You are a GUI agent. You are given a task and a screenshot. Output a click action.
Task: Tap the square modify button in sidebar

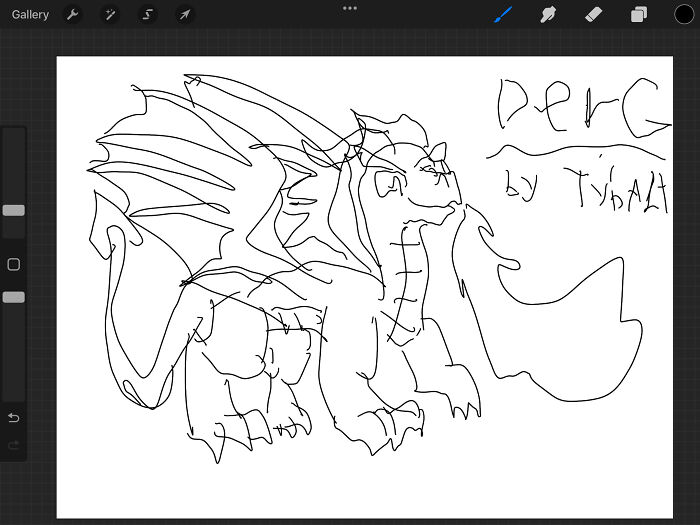point(14,264)
